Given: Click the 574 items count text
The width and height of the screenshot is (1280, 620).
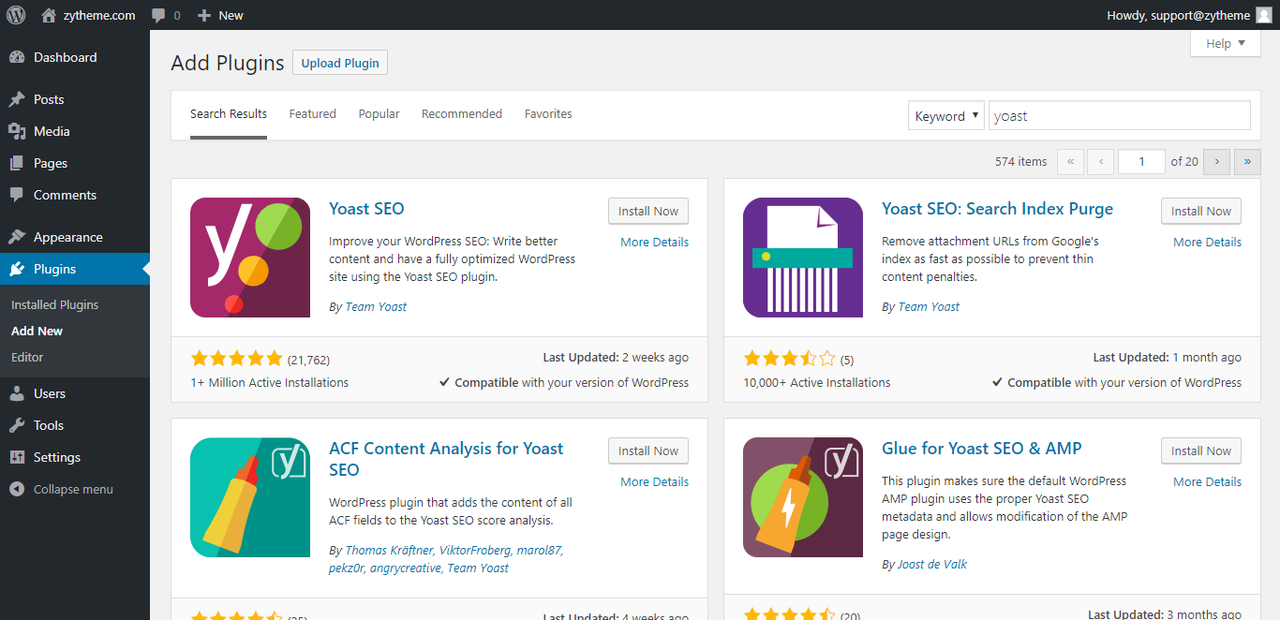Looking at the screenshot, I should tap(1021, 161).
